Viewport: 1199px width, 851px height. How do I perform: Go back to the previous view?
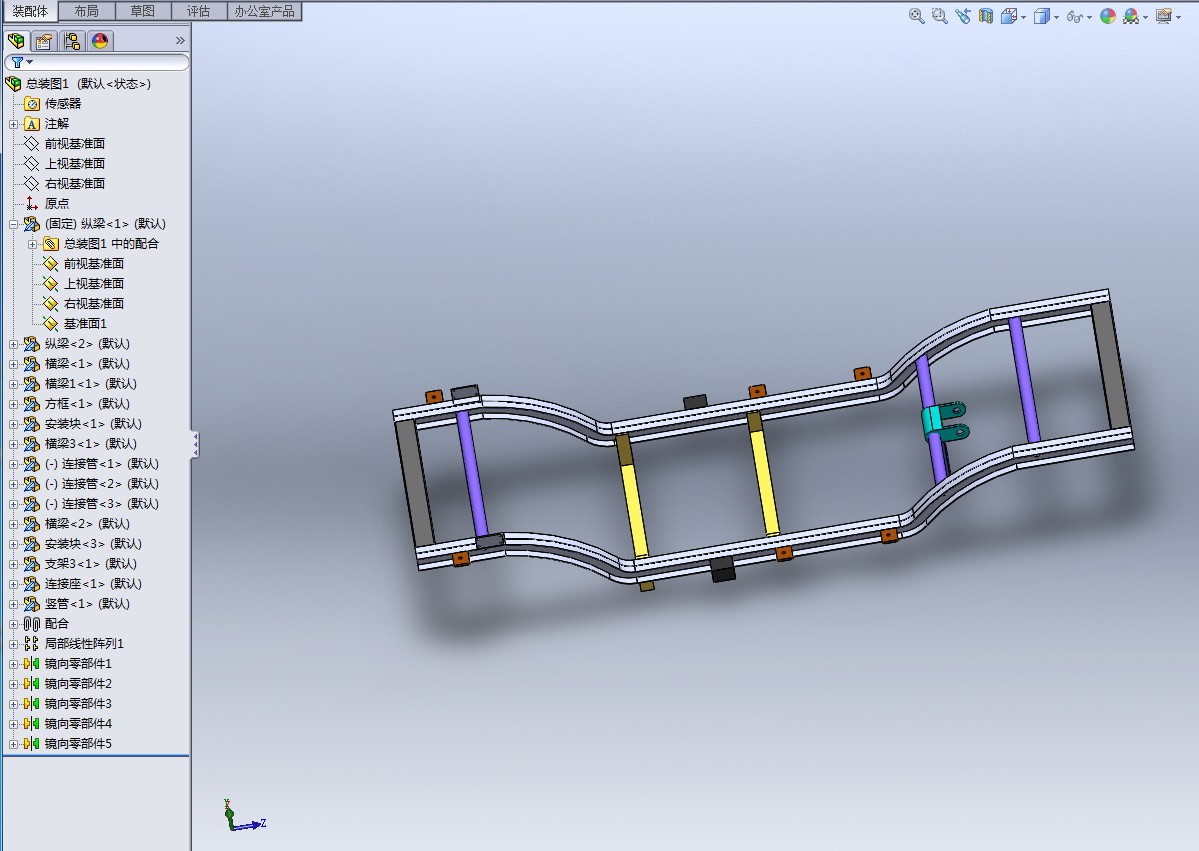[x=962, y=16]
